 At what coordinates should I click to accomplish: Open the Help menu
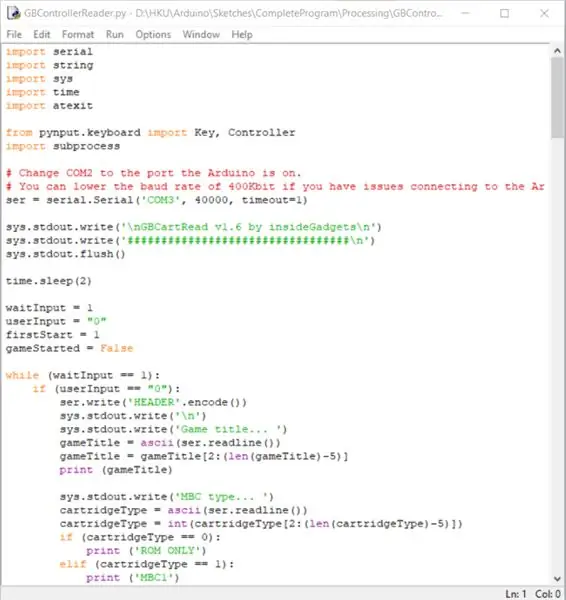[x=242, y=34]
